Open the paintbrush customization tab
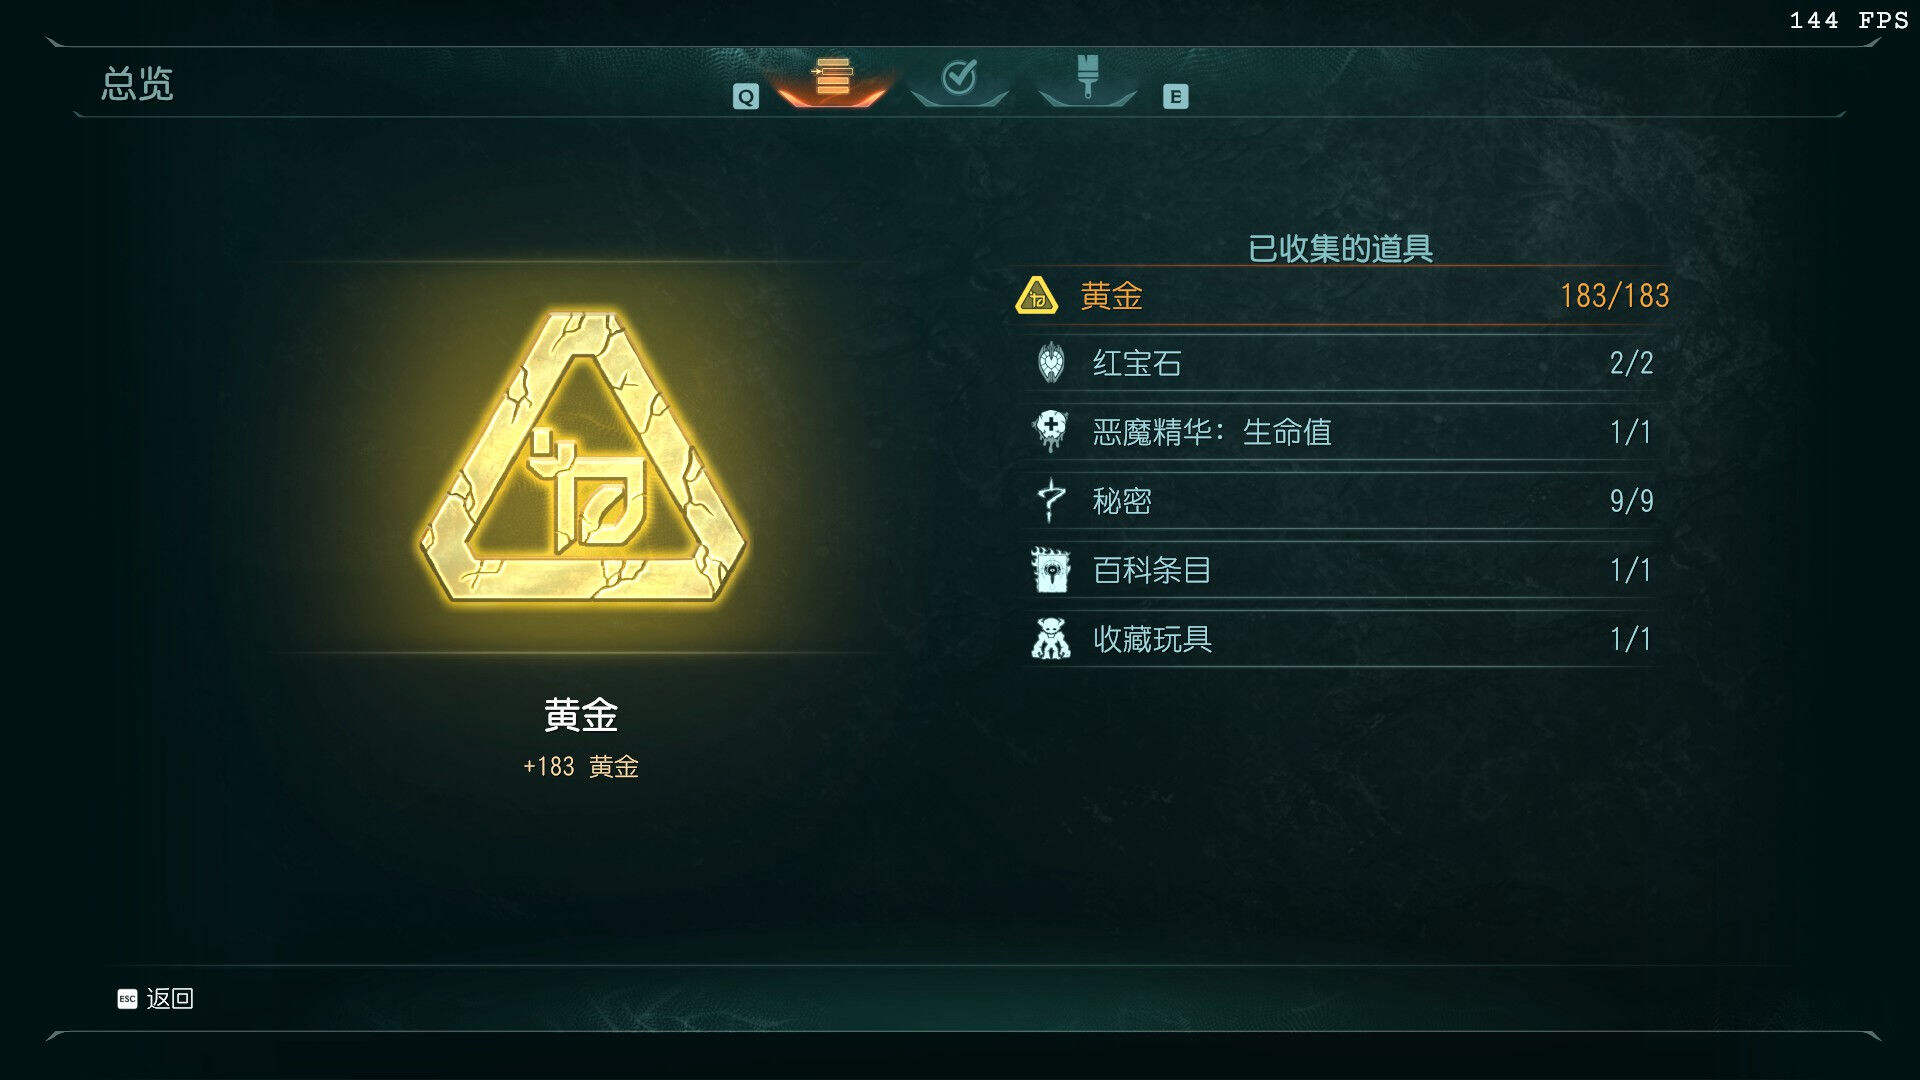 coord(1087,76)
